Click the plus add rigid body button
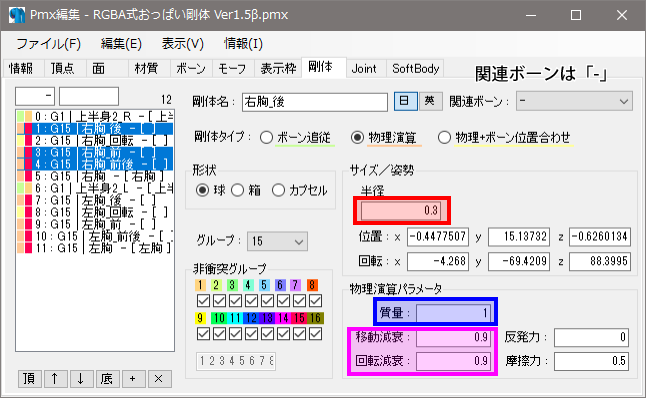646x398 pixels. pos(133,378)
